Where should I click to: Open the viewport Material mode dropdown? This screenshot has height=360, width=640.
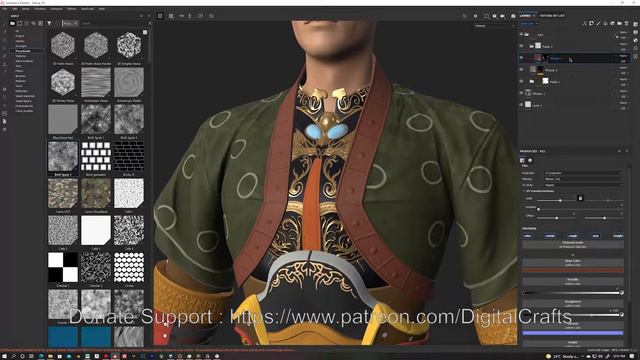[495, 26]
